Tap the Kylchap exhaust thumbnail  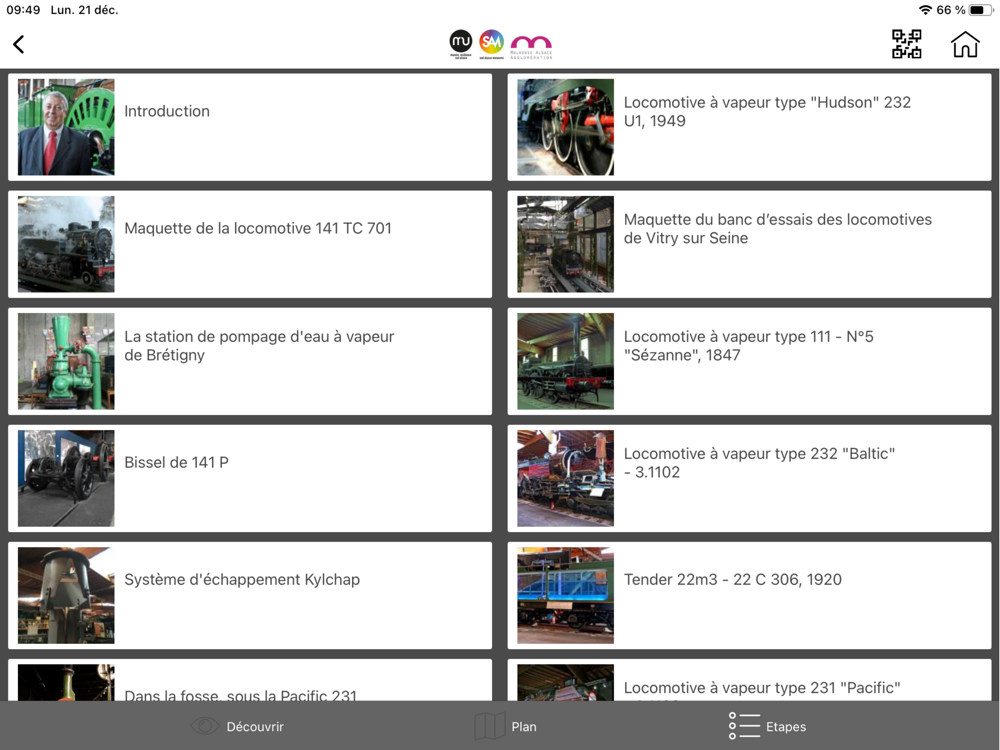click(66, 596)
